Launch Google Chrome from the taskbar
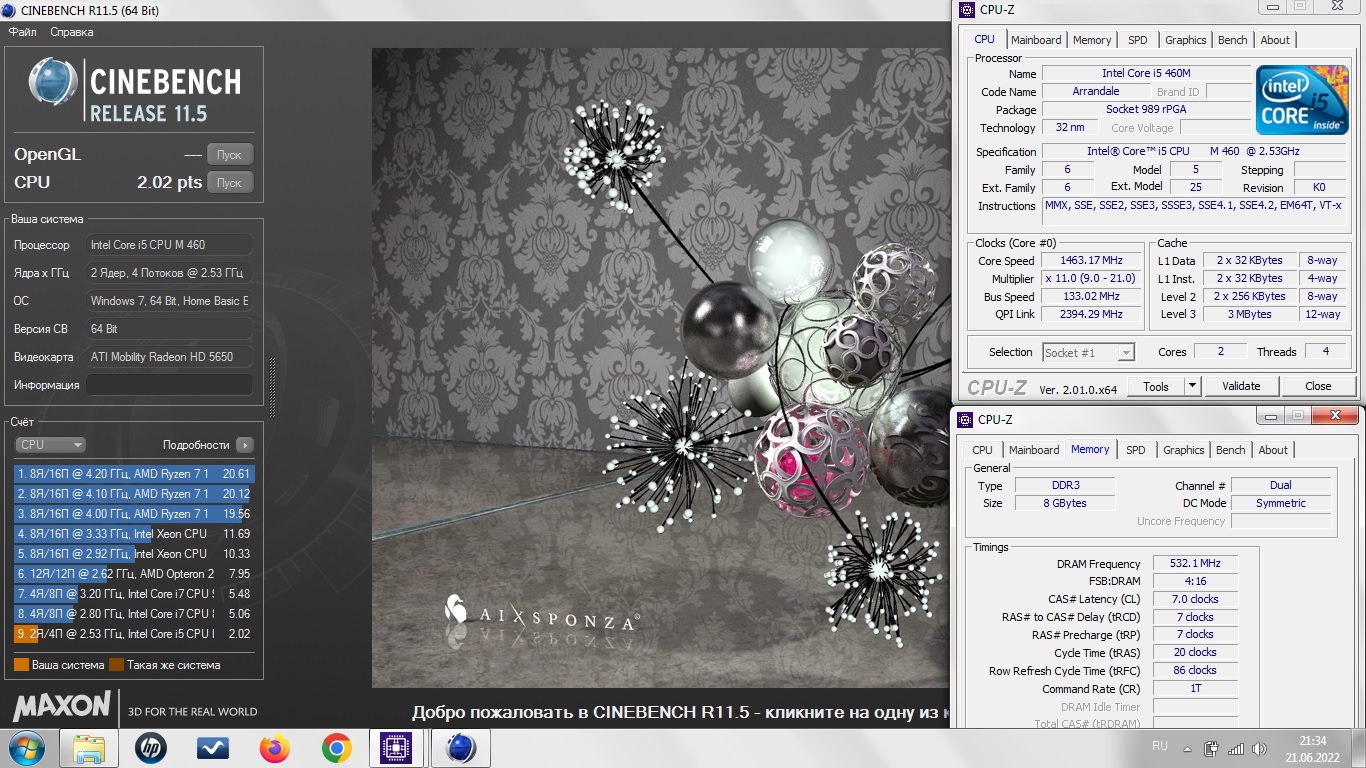 (336, 748)
